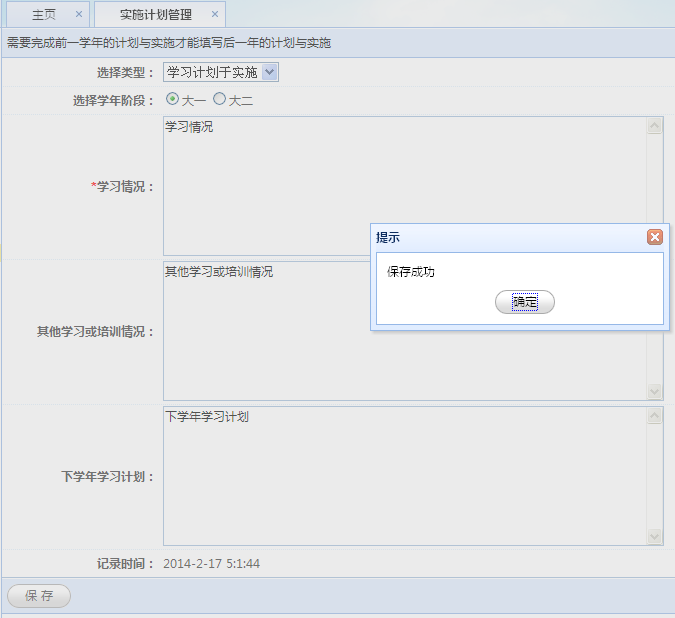This screenshot has width=675, height=618.
Task: Close the 实施计划管理 tab
Action: pyautogui.click(x=215, y=14)
